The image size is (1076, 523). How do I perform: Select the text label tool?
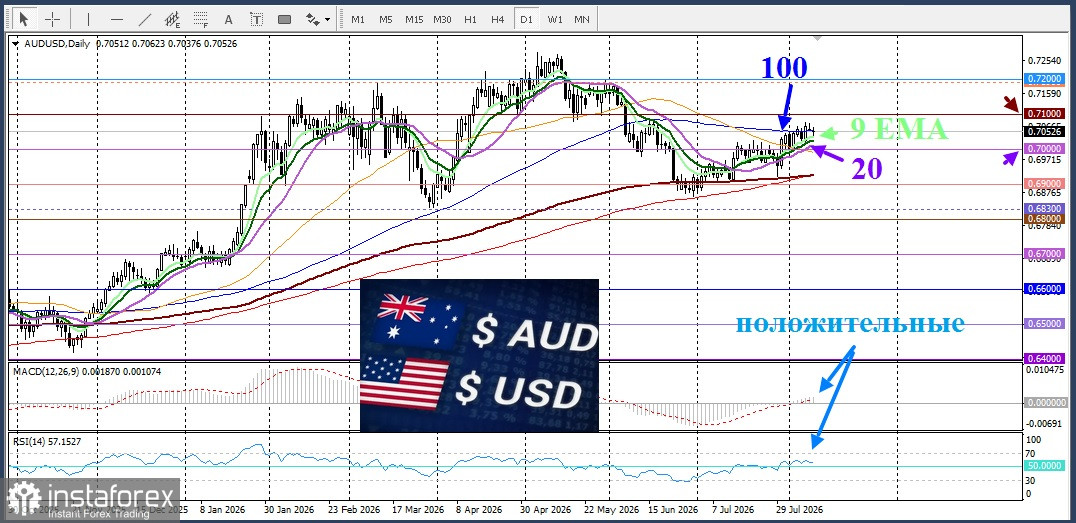point(256,19)
